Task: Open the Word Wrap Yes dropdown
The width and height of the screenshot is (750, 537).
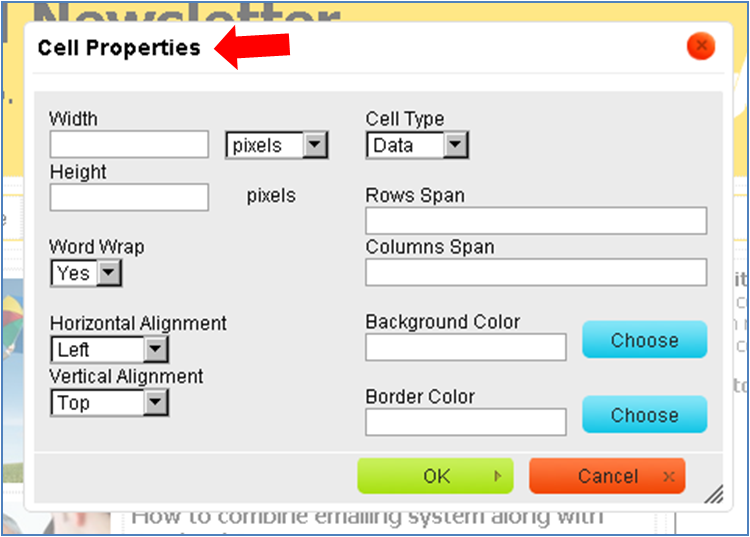Action: tap(86, 273)
